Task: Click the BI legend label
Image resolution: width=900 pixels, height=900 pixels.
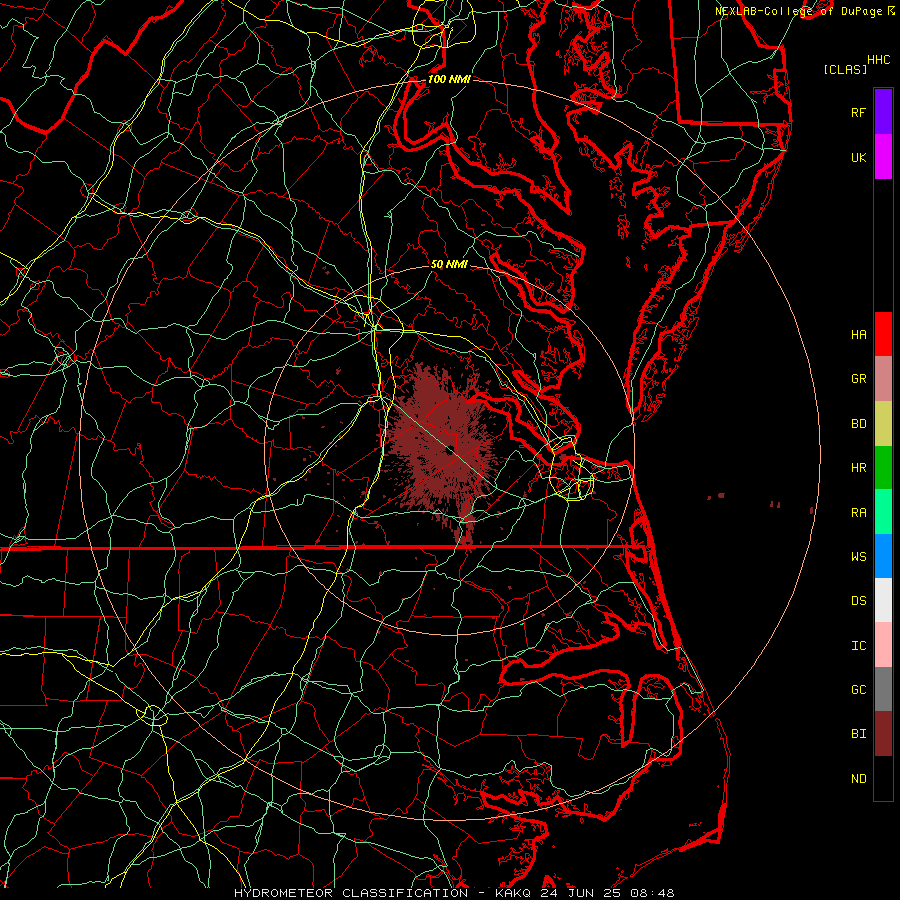Action: (x=858, y=734)
